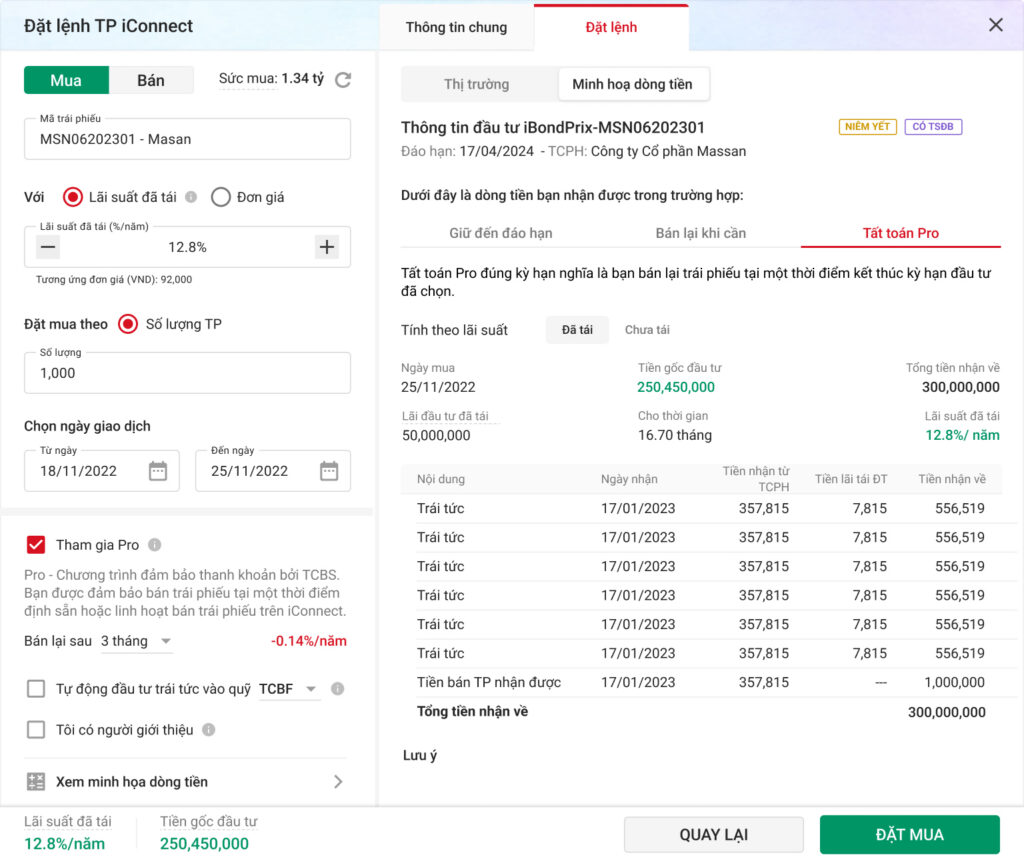Viewport: 1024px width, 861px height.
Task: Select the Giữ đến đáo hạn tab
Action: click(500, 233)
